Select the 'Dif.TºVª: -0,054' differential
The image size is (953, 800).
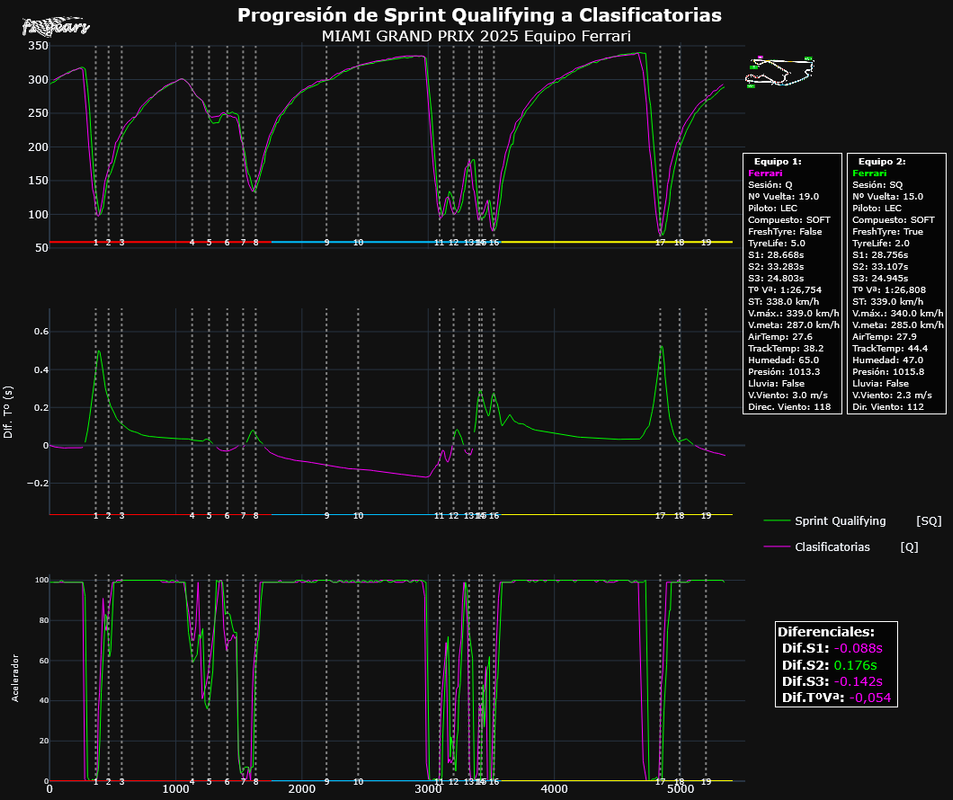tap(836, 698)
